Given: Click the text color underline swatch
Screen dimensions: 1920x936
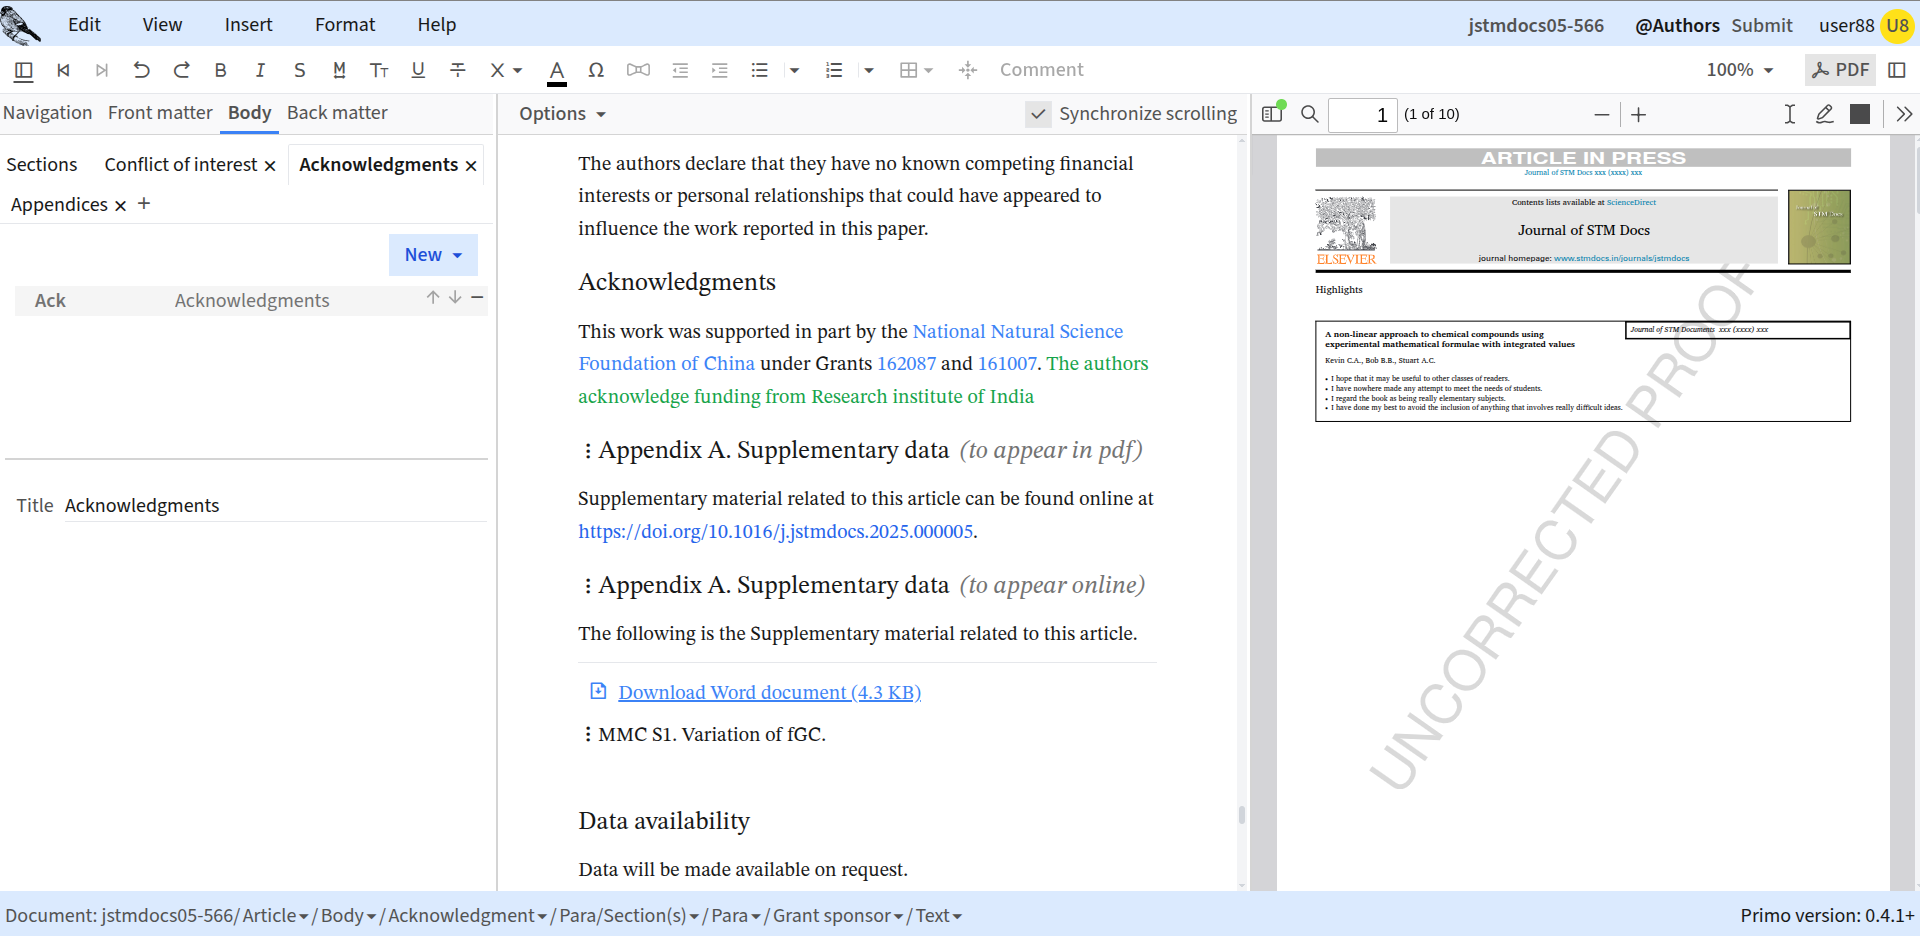Looking at the screenshot, I should [557, 72].
